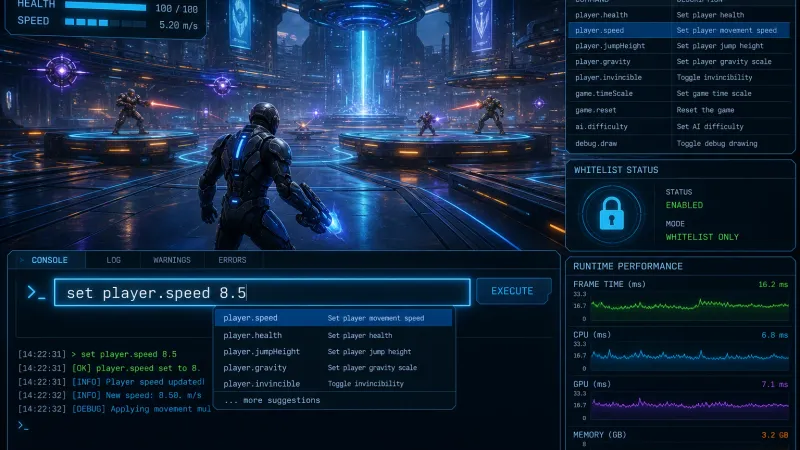Click 'Reset the game' description
800x450 pixels.
705,110
